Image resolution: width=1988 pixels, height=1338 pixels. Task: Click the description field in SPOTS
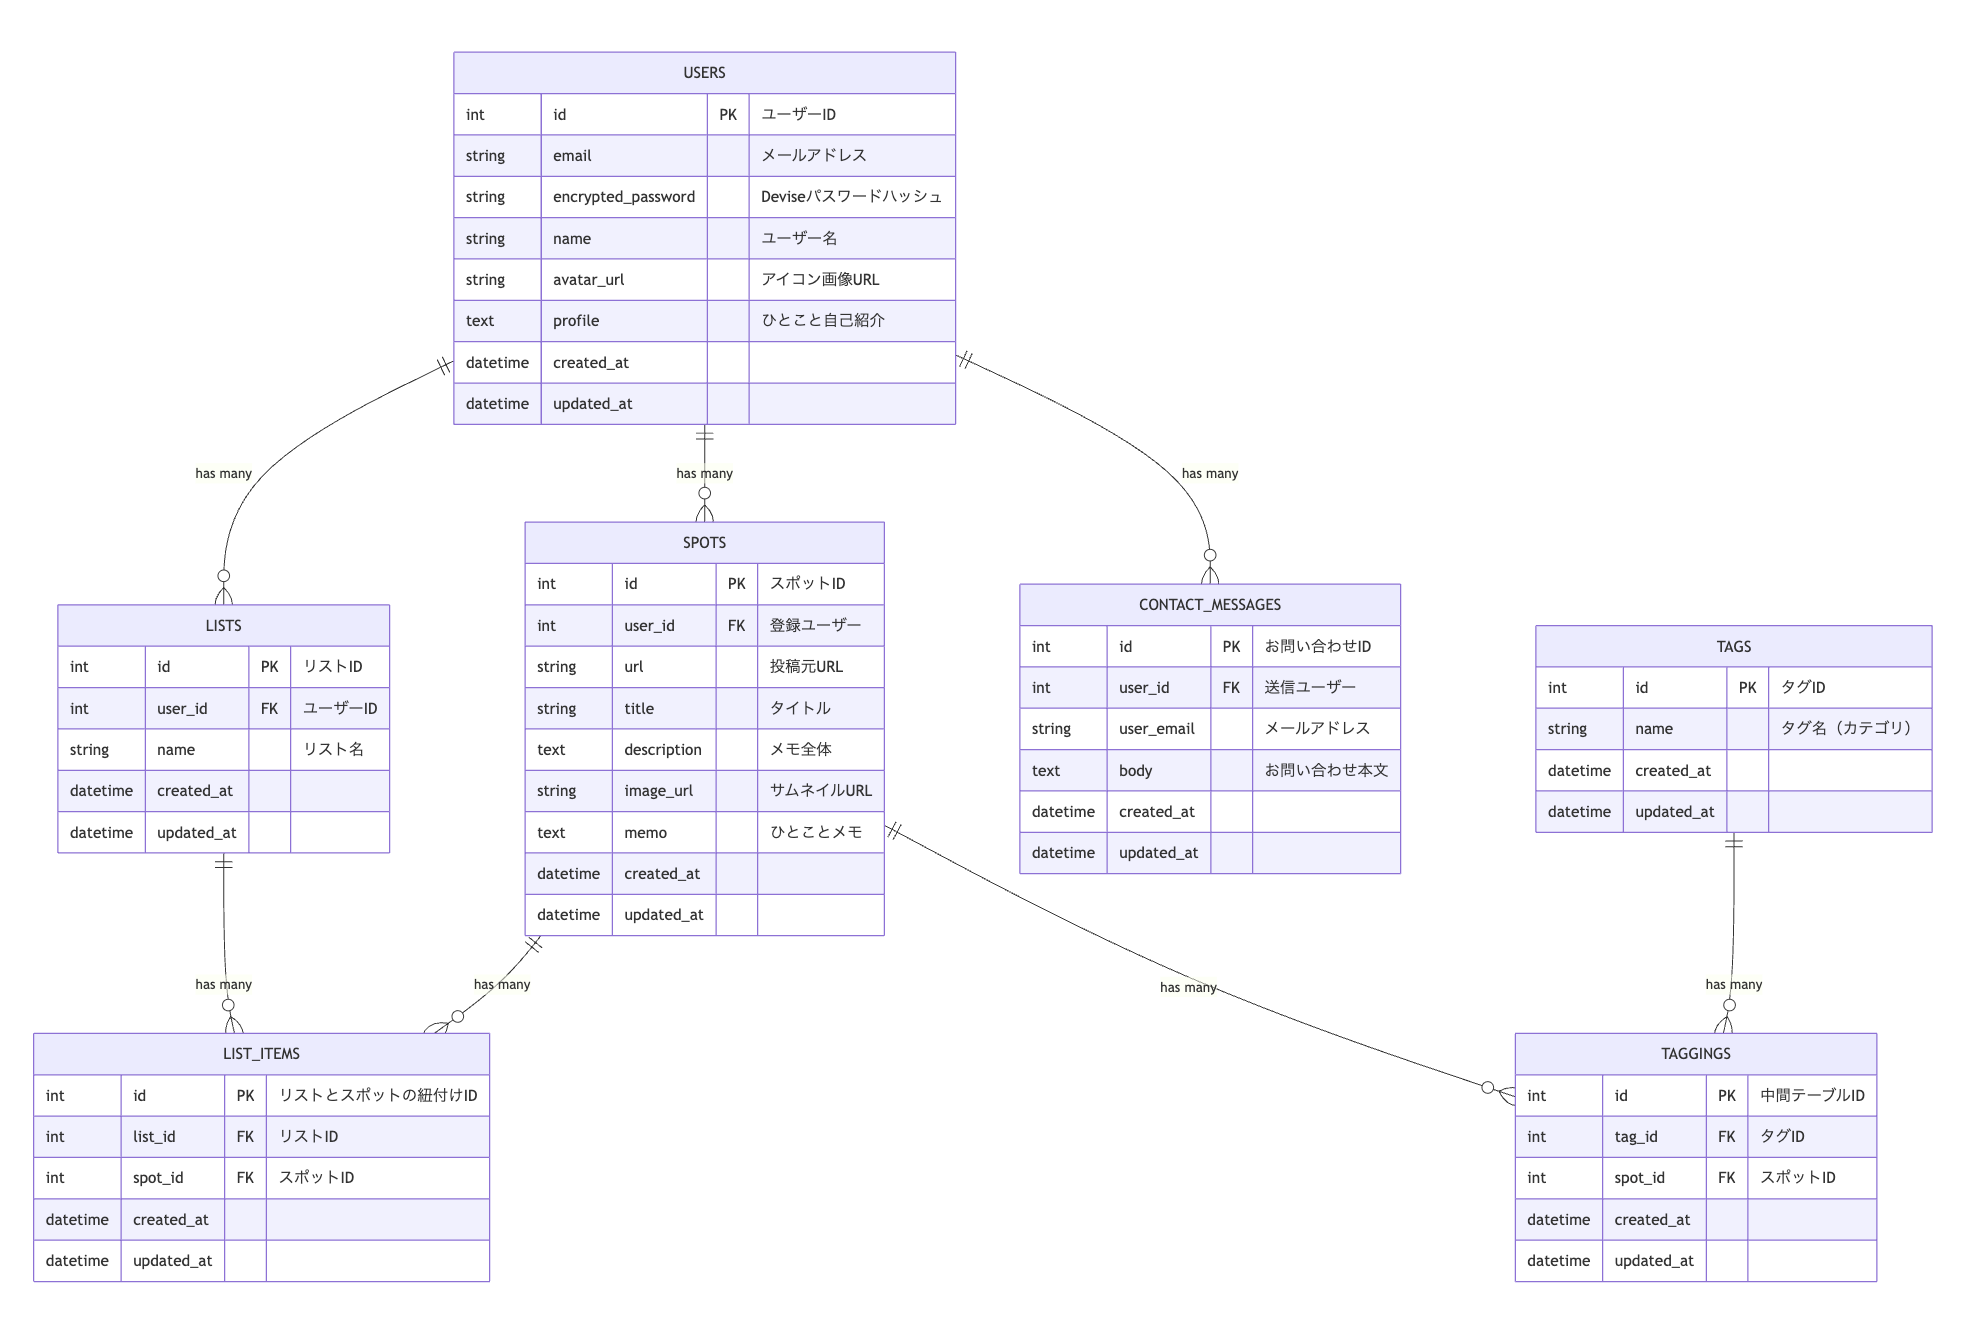[x=662, y=750]
